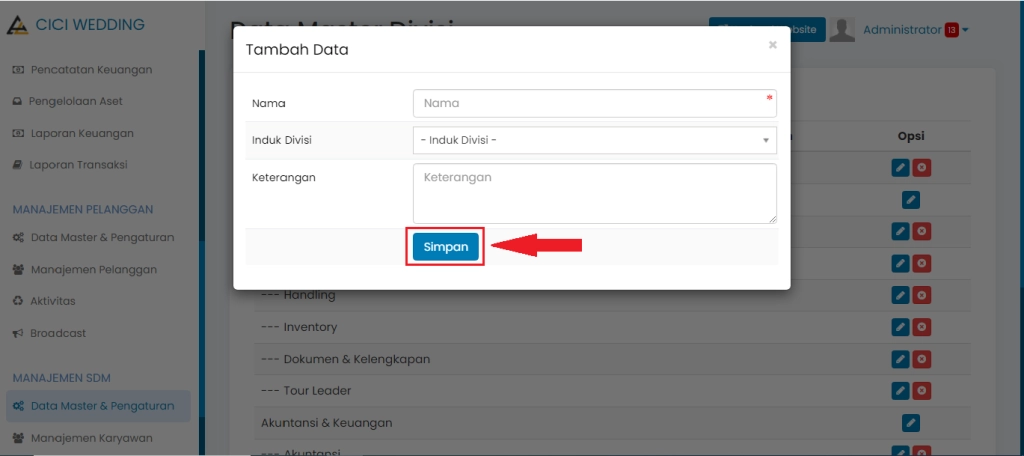Focus the Keterangan text area
The image size is (1024, 456).
pos(594,193)
